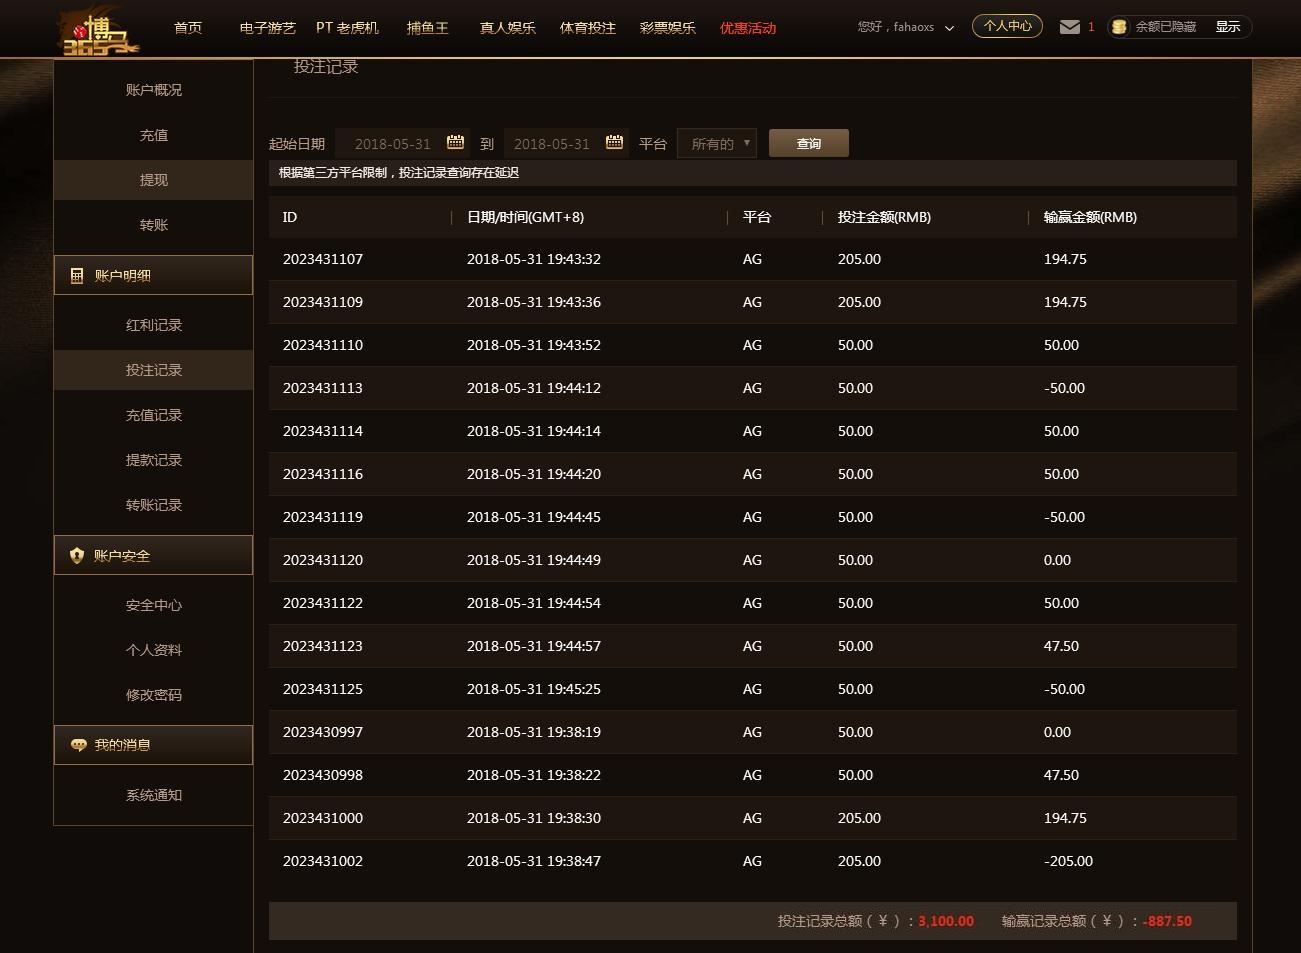Open 修改密码 in sidebar
Screen dimensions: 1301x953
pyautogui.click(x=154, y=695)
